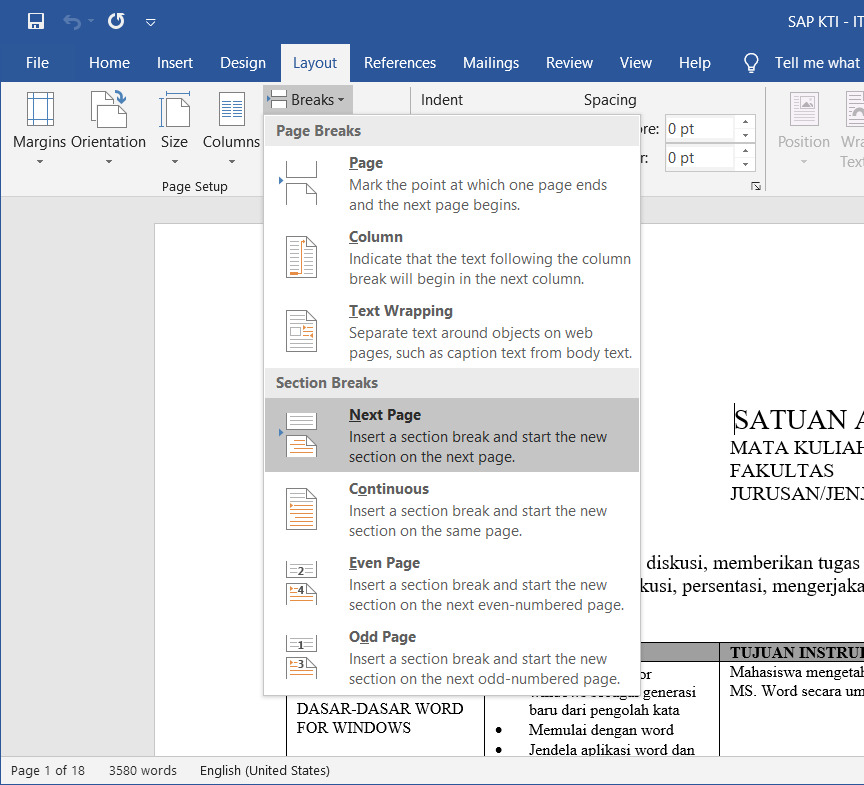Click the Save icon
Screen dimensions: 864x785
tap(36, 21)
